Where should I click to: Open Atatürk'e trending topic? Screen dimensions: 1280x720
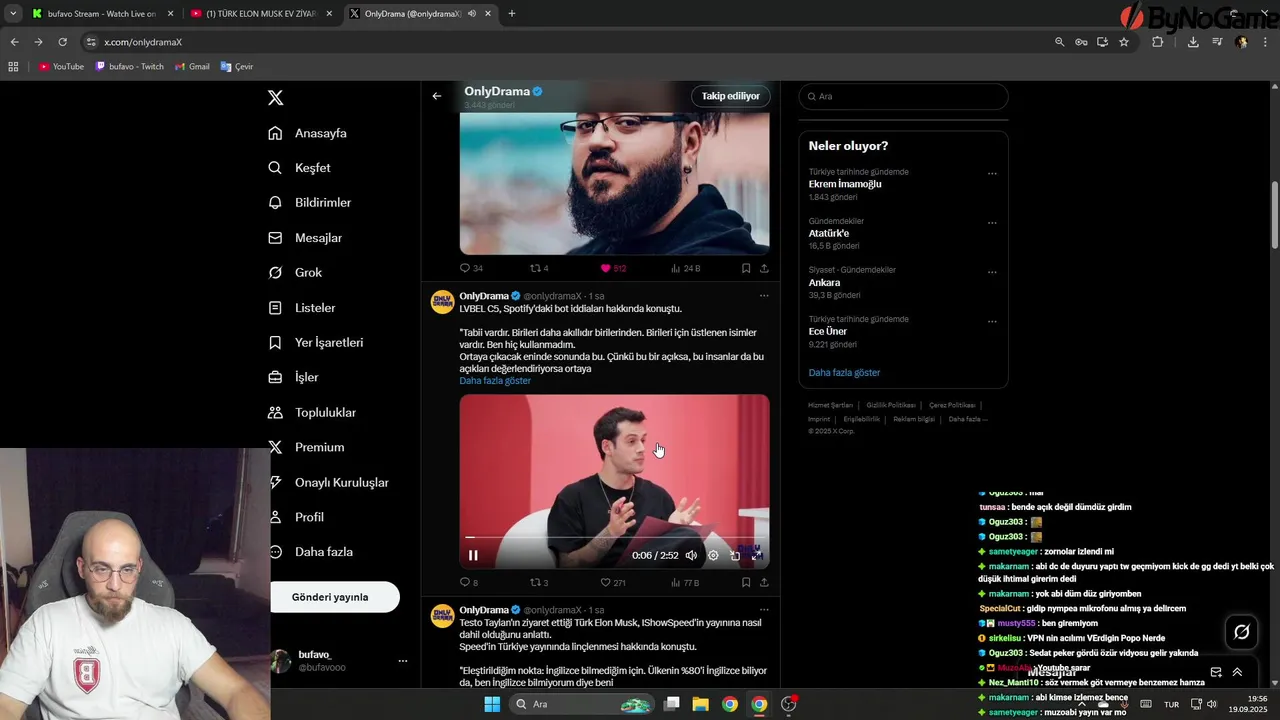click(x=829, y=233)
